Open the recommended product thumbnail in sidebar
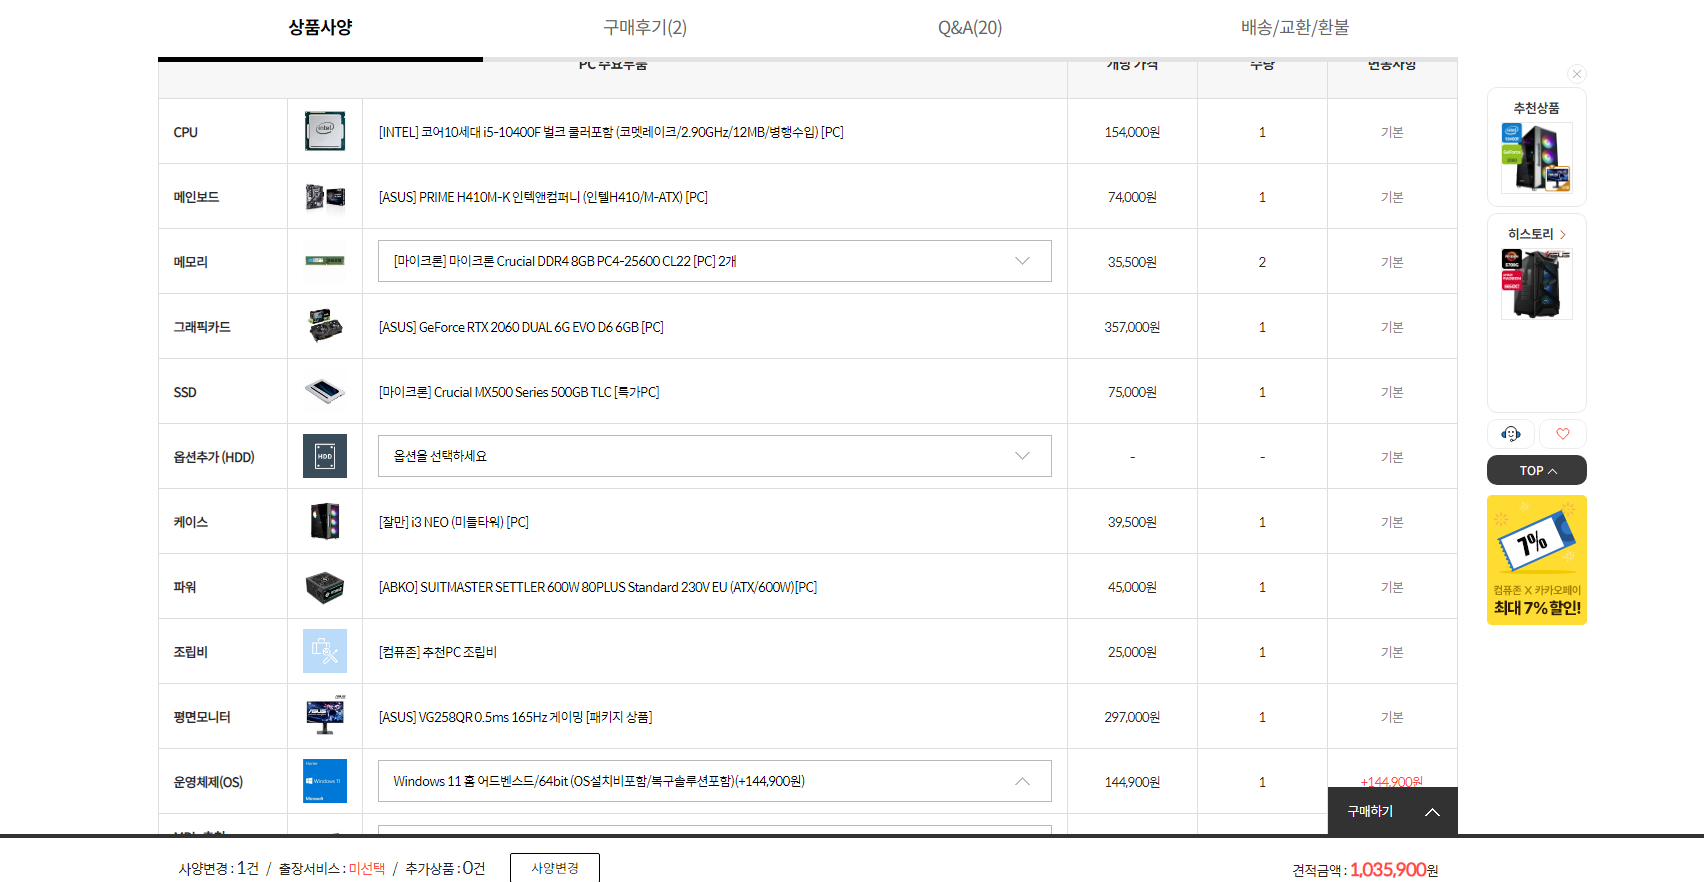Image resolution: width=1704 pixels, height=882 pixels. (1537, 157)
